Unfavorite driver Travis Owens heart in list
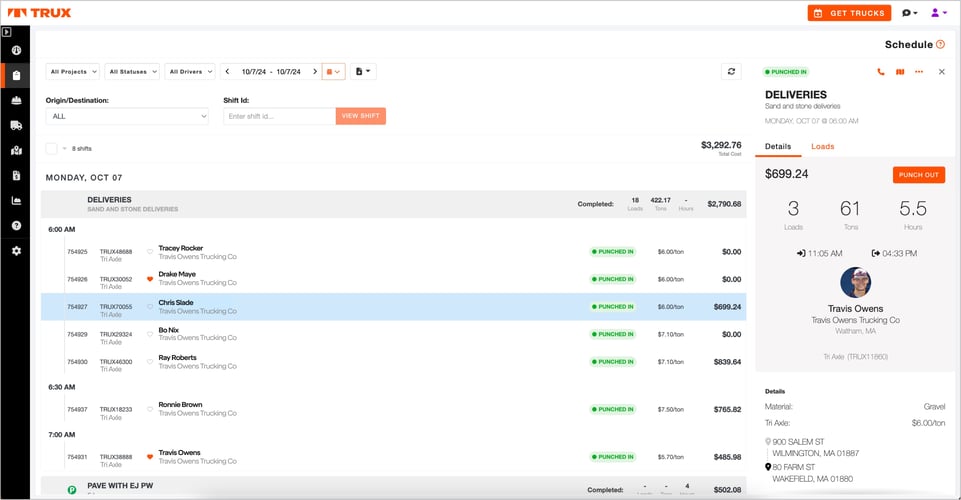The image size is (961, 500). [x=150, y=456]
